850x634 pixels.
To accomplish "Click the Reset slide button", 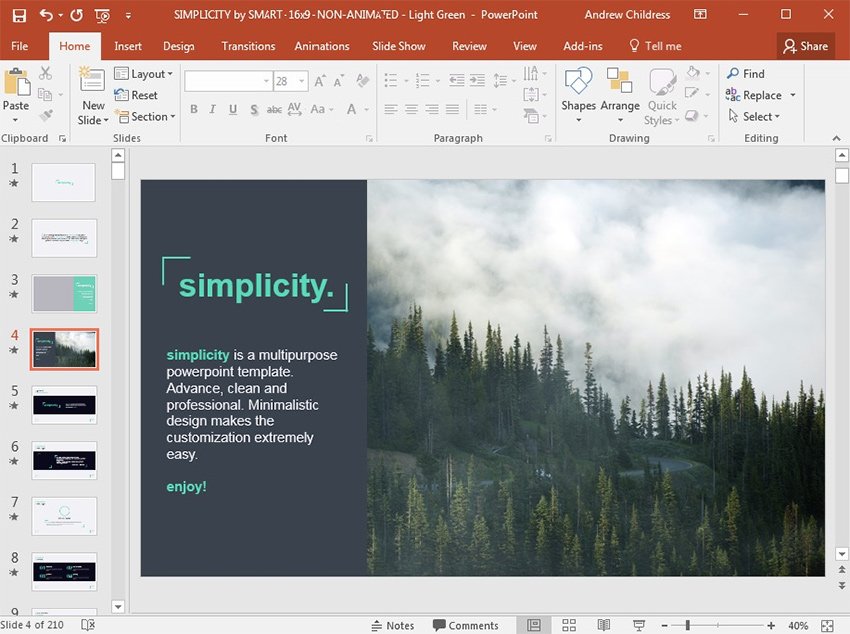I will click(x=136, y=95).
